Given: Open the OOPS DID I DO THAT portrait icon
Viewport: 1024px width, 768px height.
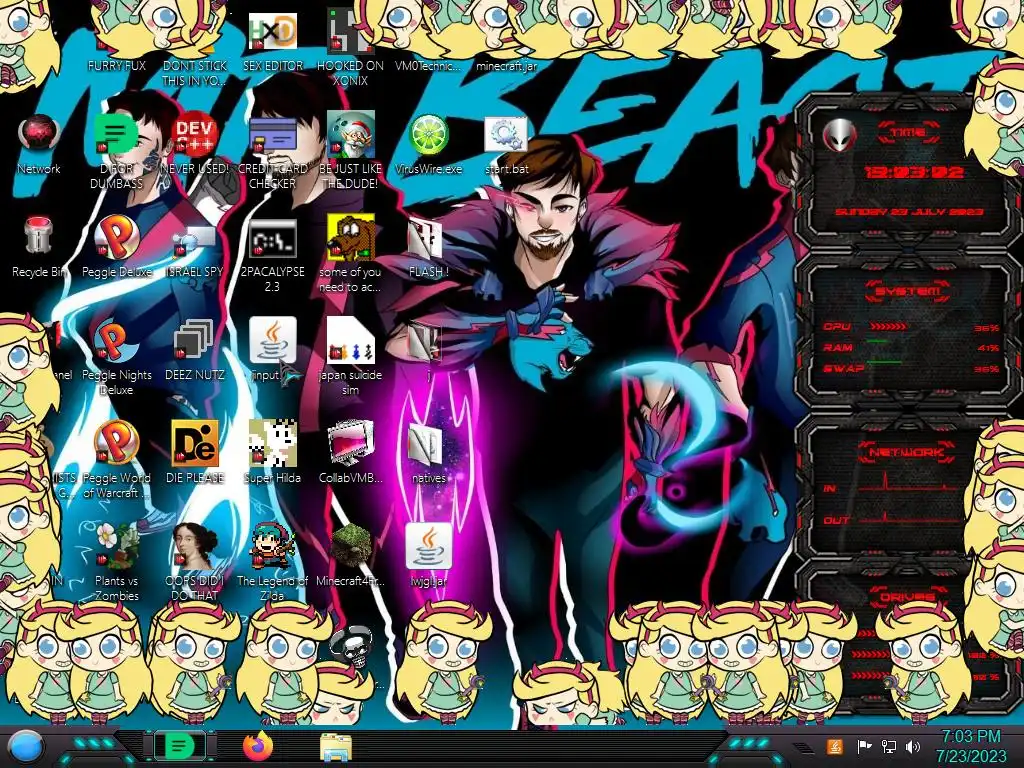Looking at the screenshot, I should coord(195,546).
